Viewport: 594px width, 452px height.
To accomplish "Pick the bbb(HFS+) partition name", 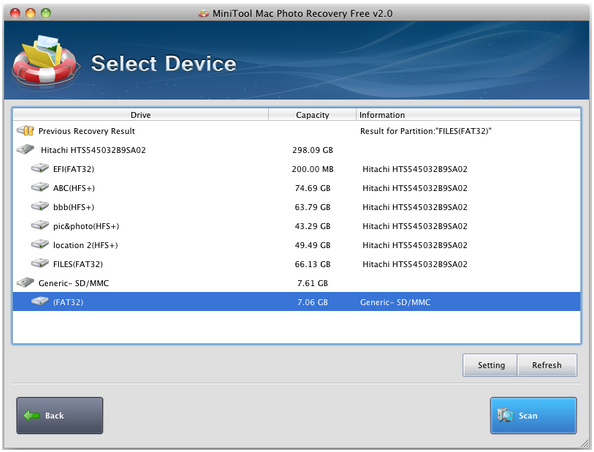I will [x=73, y=207].
